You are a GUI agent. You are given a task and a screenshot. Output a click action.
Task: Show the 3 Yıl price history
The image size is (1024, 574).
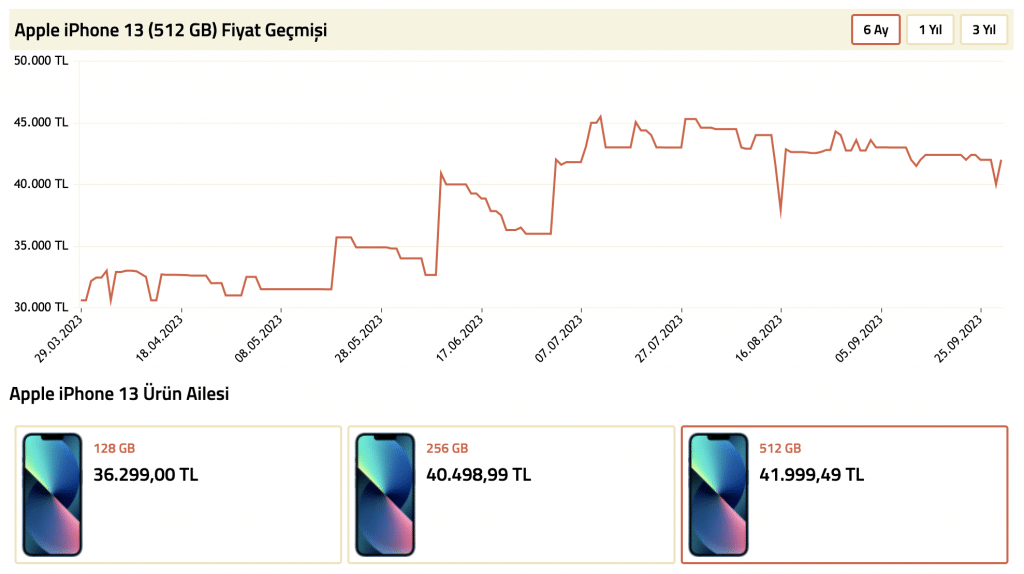click(x=983, y=30)
